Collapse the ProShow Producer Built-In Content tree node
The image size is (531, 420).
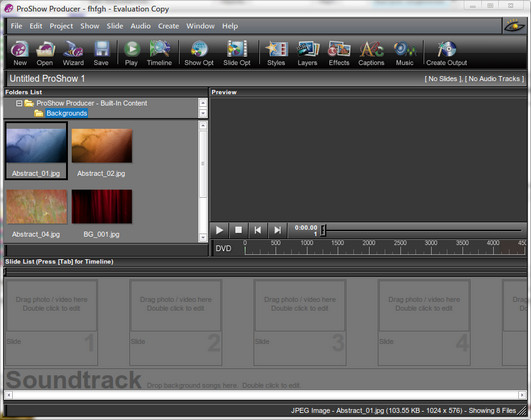19,103
